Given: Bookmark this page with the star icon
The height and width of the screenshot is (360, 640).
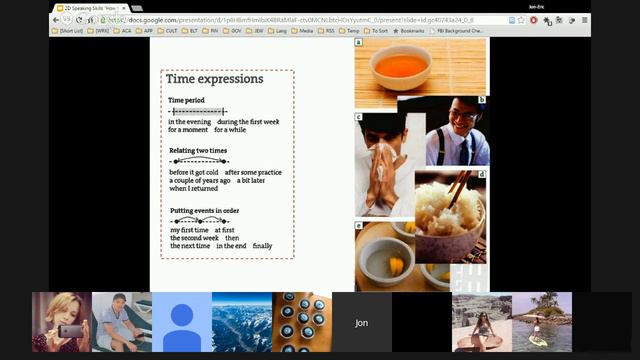Looking at the screenshot, I should coord(521,20).
